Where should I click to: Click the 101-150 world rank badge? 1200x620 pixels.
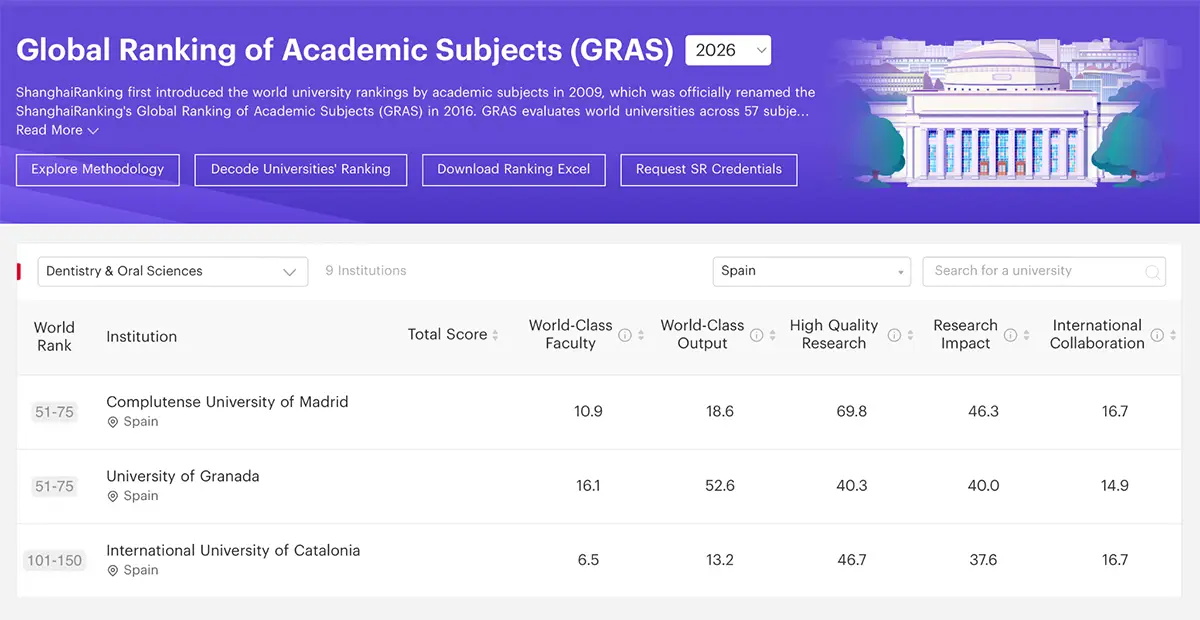(x=54, y=560)
